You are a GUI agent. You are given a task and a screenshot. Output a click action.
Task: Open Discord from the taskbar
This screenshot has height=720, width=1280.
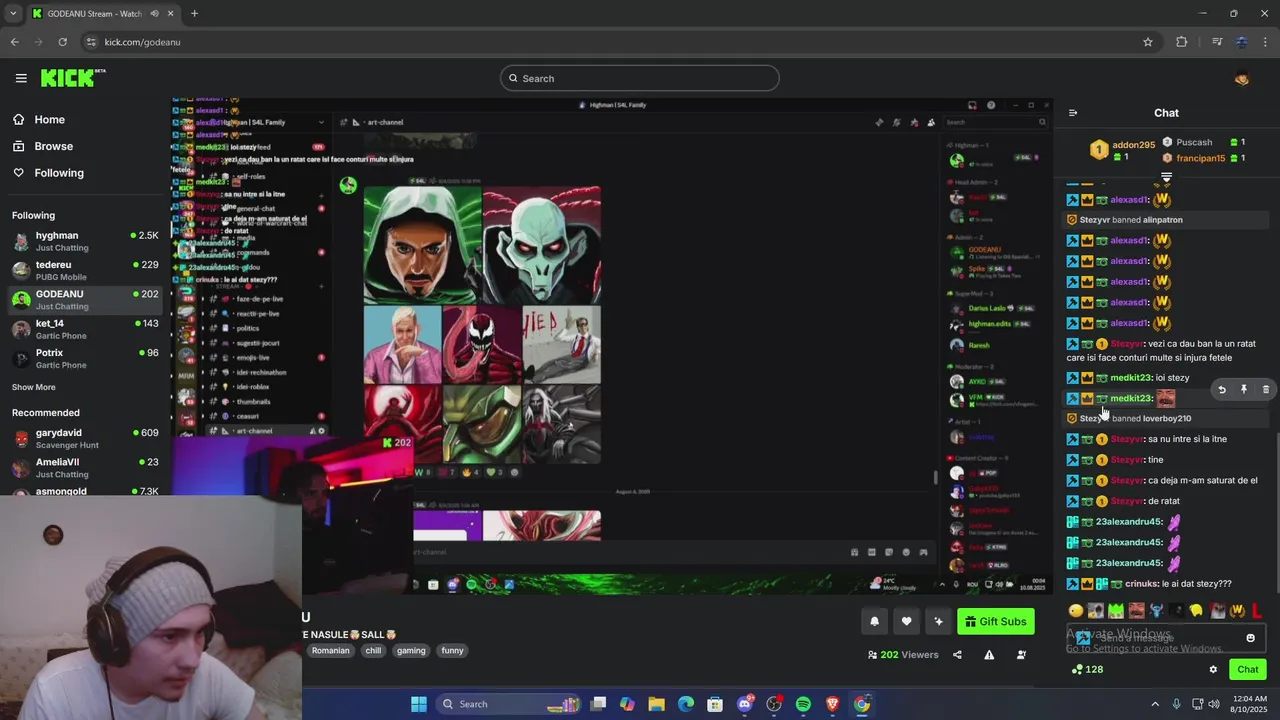pyautogui.click(x=745, y=704)
